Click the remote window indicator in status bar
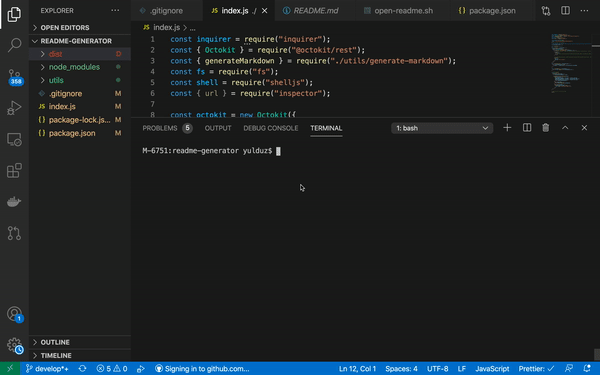 point(10,368)
